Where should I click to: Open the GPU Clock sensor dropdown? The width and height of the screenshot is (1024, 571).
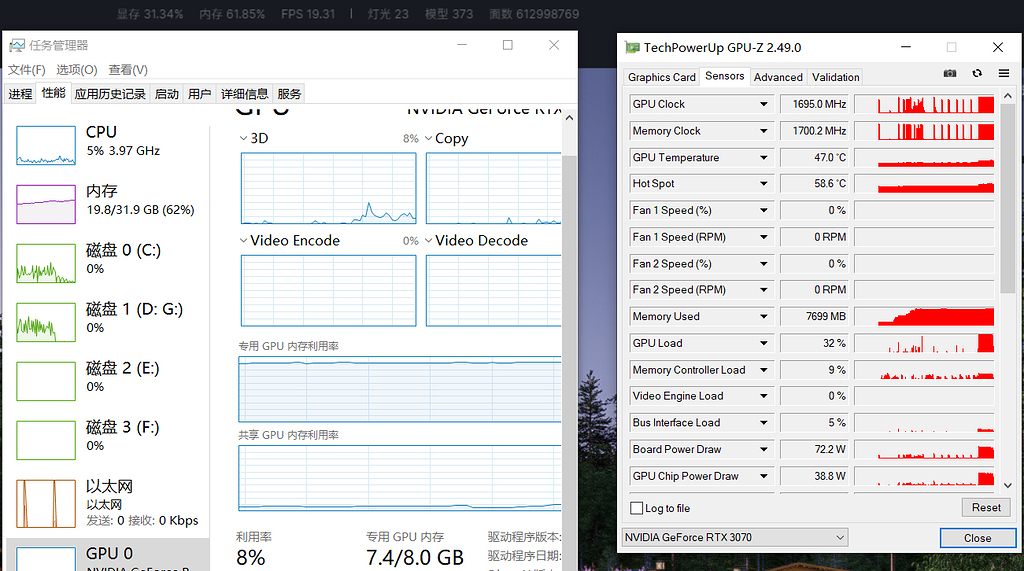coord(763,104)
